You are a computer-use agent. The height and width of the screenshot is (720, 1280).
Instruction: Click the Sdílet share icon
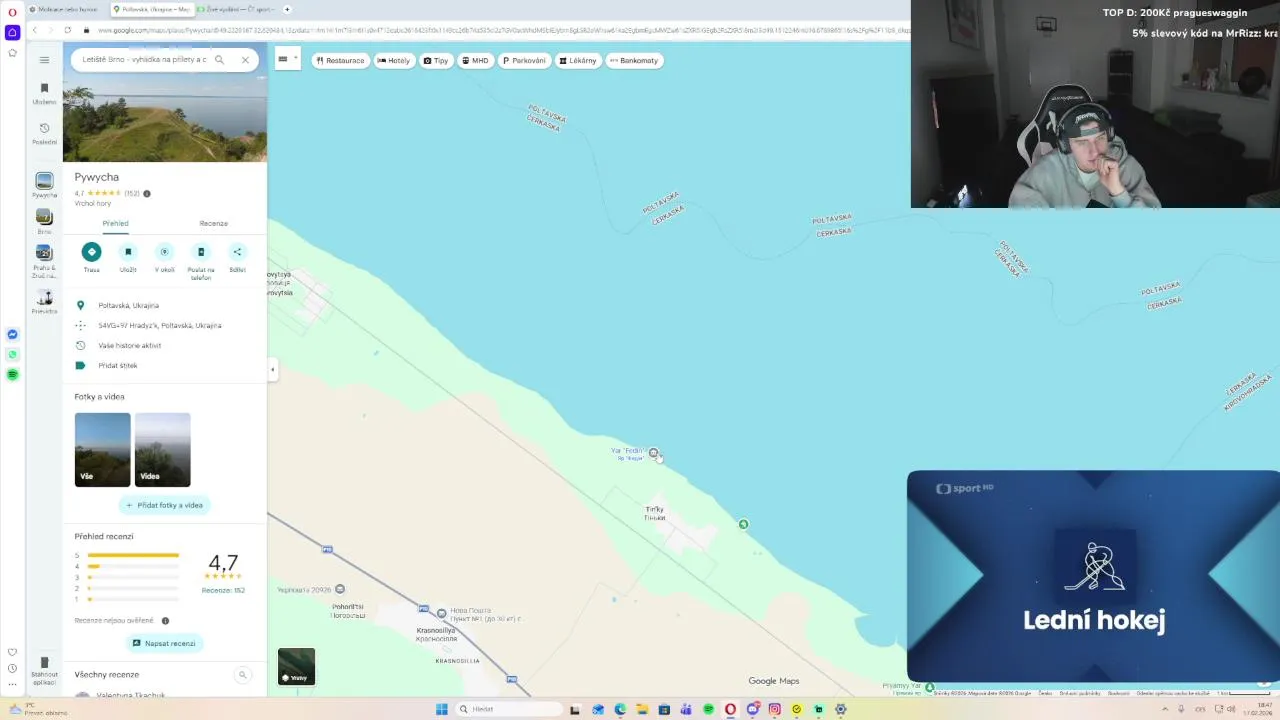(237, 252)
